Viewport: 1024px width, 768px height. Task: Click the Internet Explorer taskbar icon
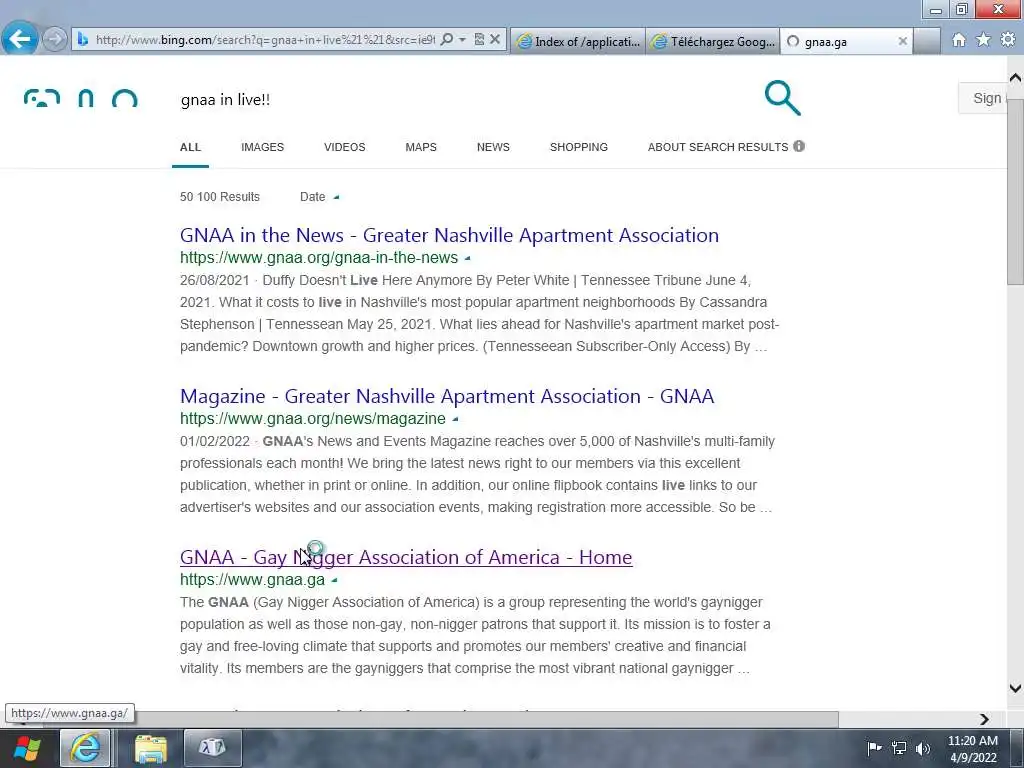(86, 748)
